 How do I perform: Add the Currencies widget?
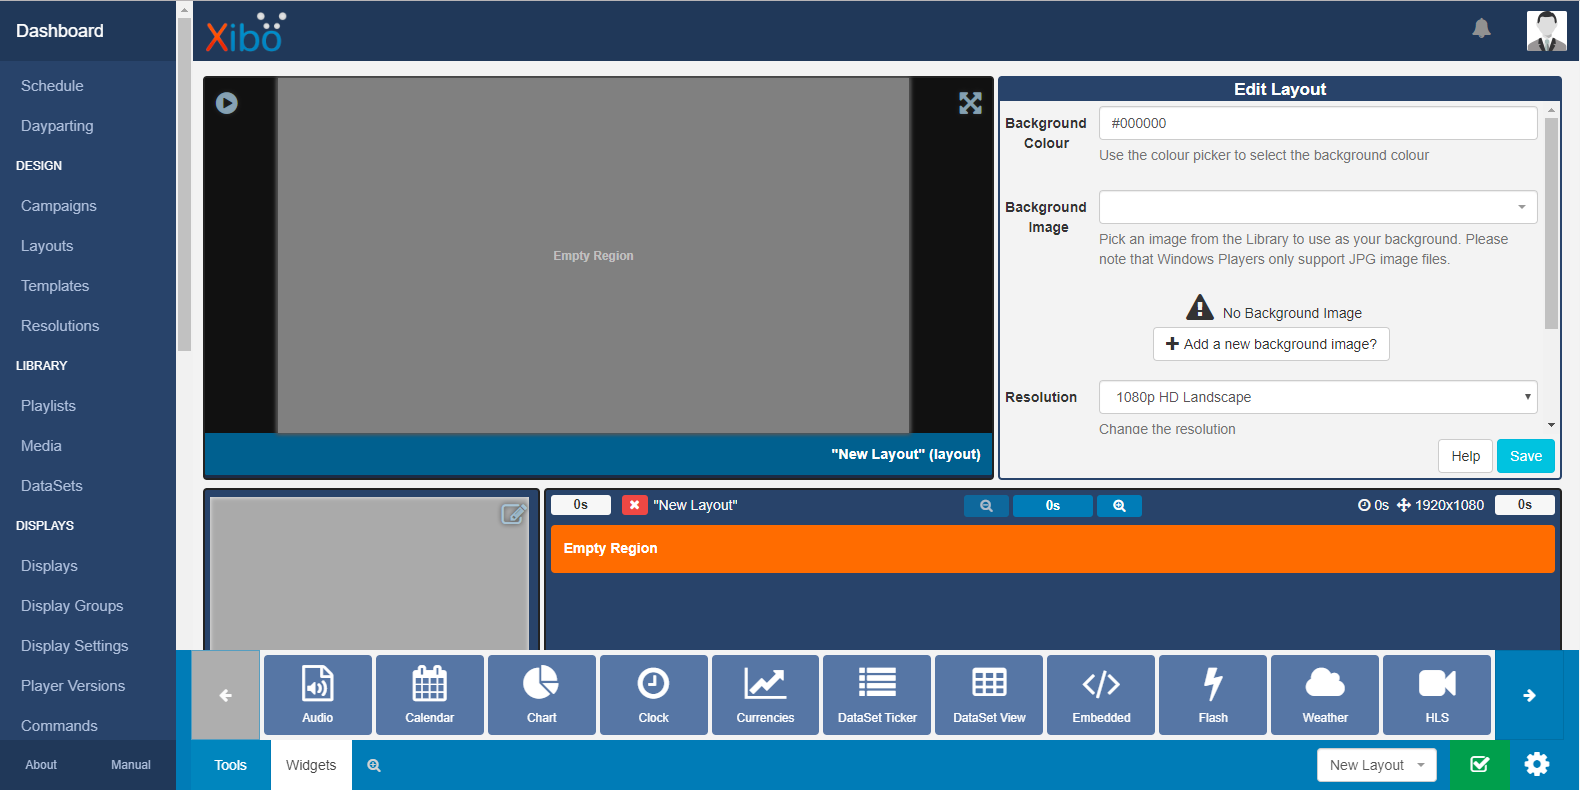pyautogui.click(x=766, y=695)
